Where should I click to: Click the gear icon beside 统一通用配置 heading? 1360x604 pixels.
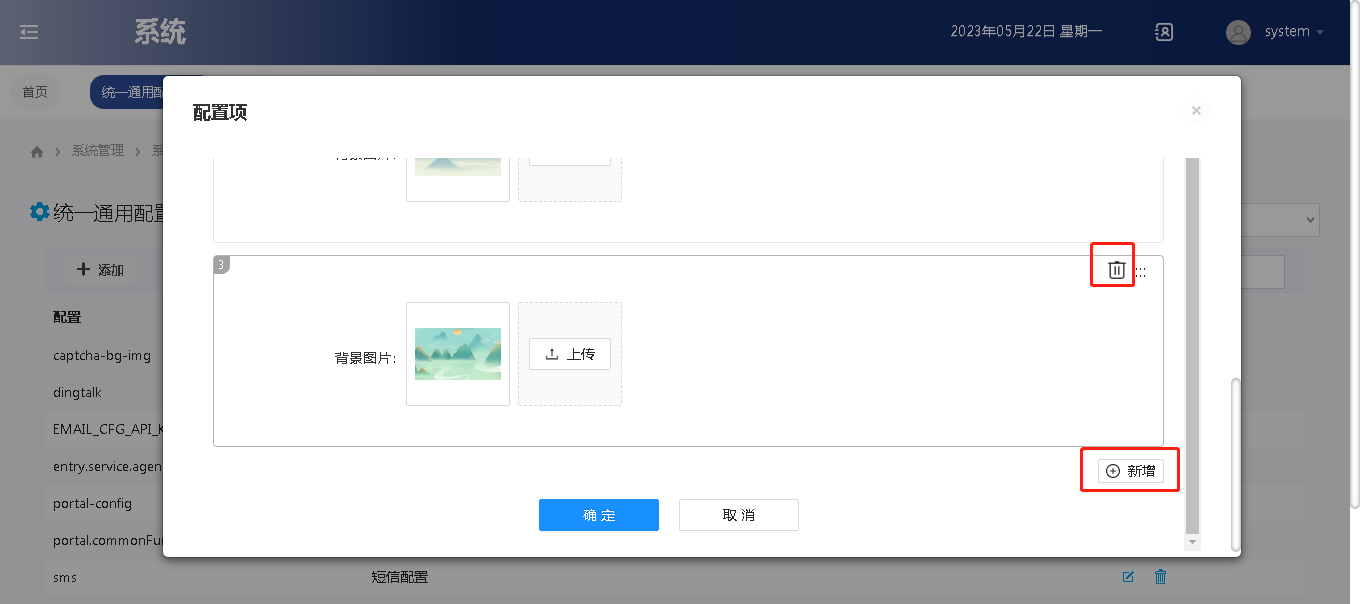39,212
